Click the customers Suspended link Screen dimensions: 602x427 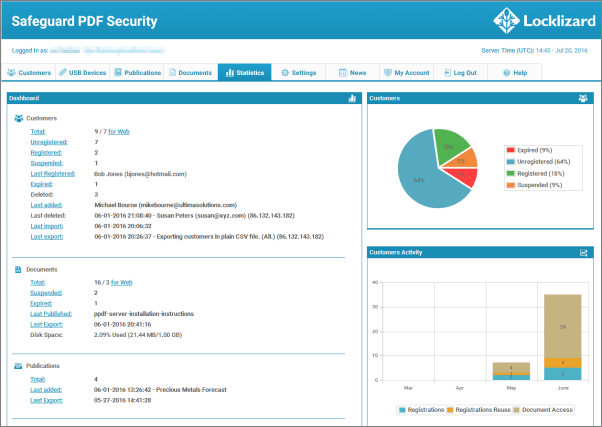pos(47,163)
